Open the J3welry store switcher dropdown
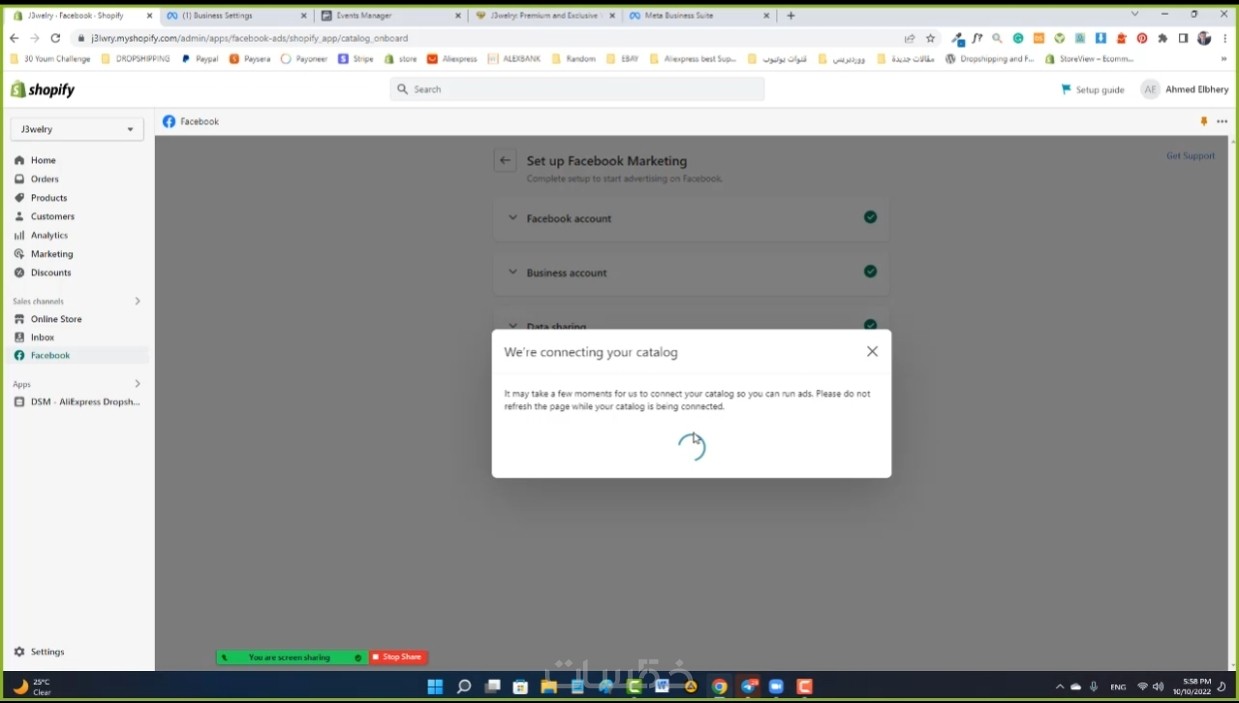1239x703 pixels. 77,129
